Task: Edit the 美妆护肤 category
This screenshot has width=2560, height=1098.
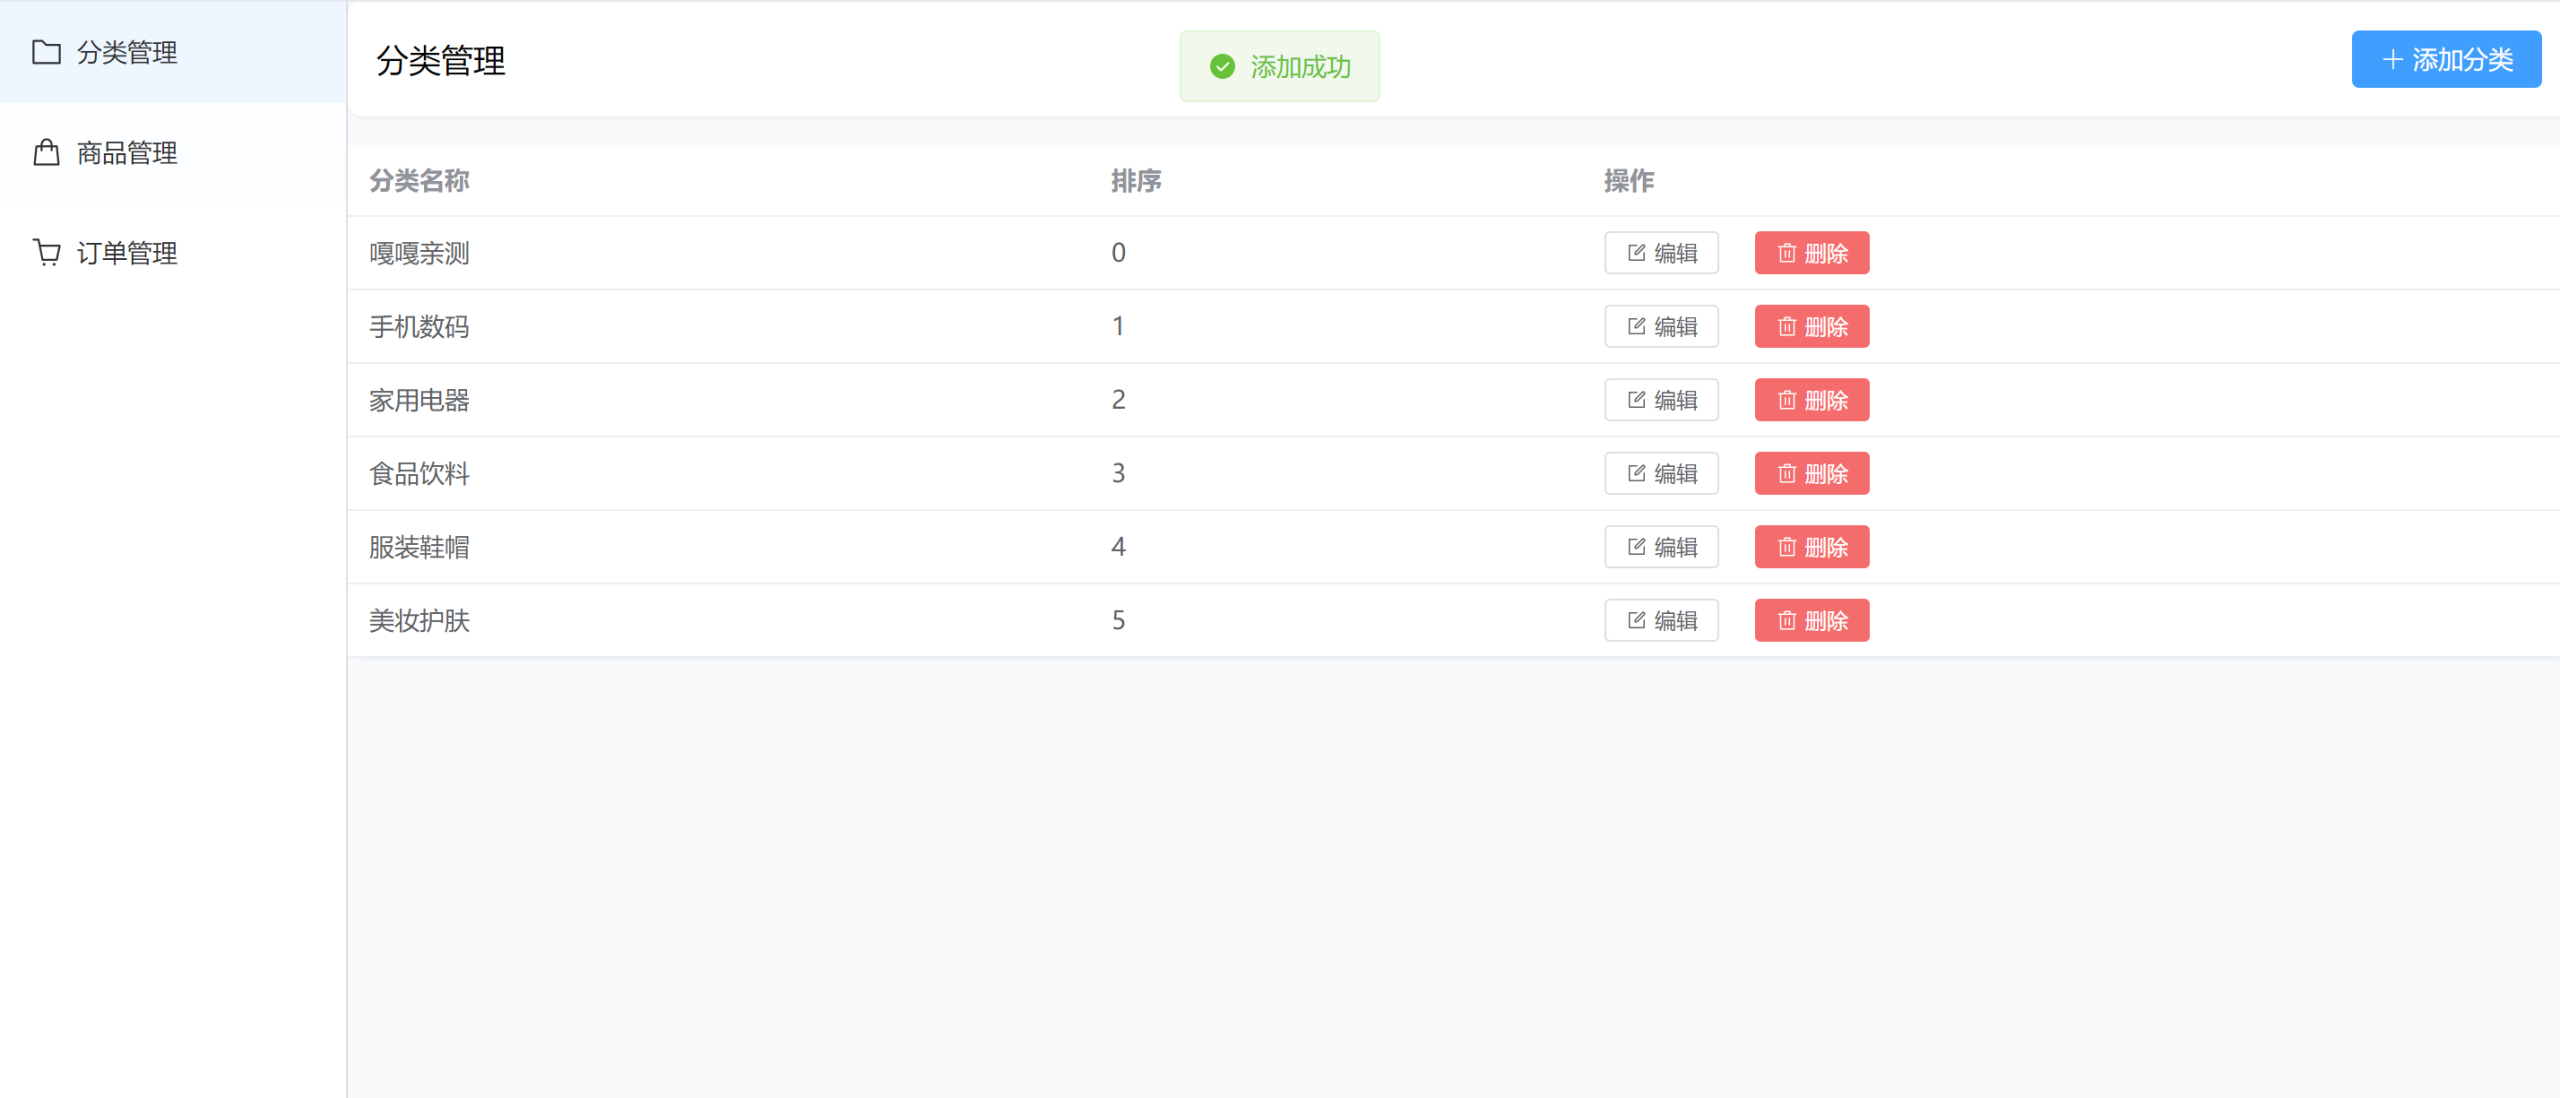Action: 1661,621
